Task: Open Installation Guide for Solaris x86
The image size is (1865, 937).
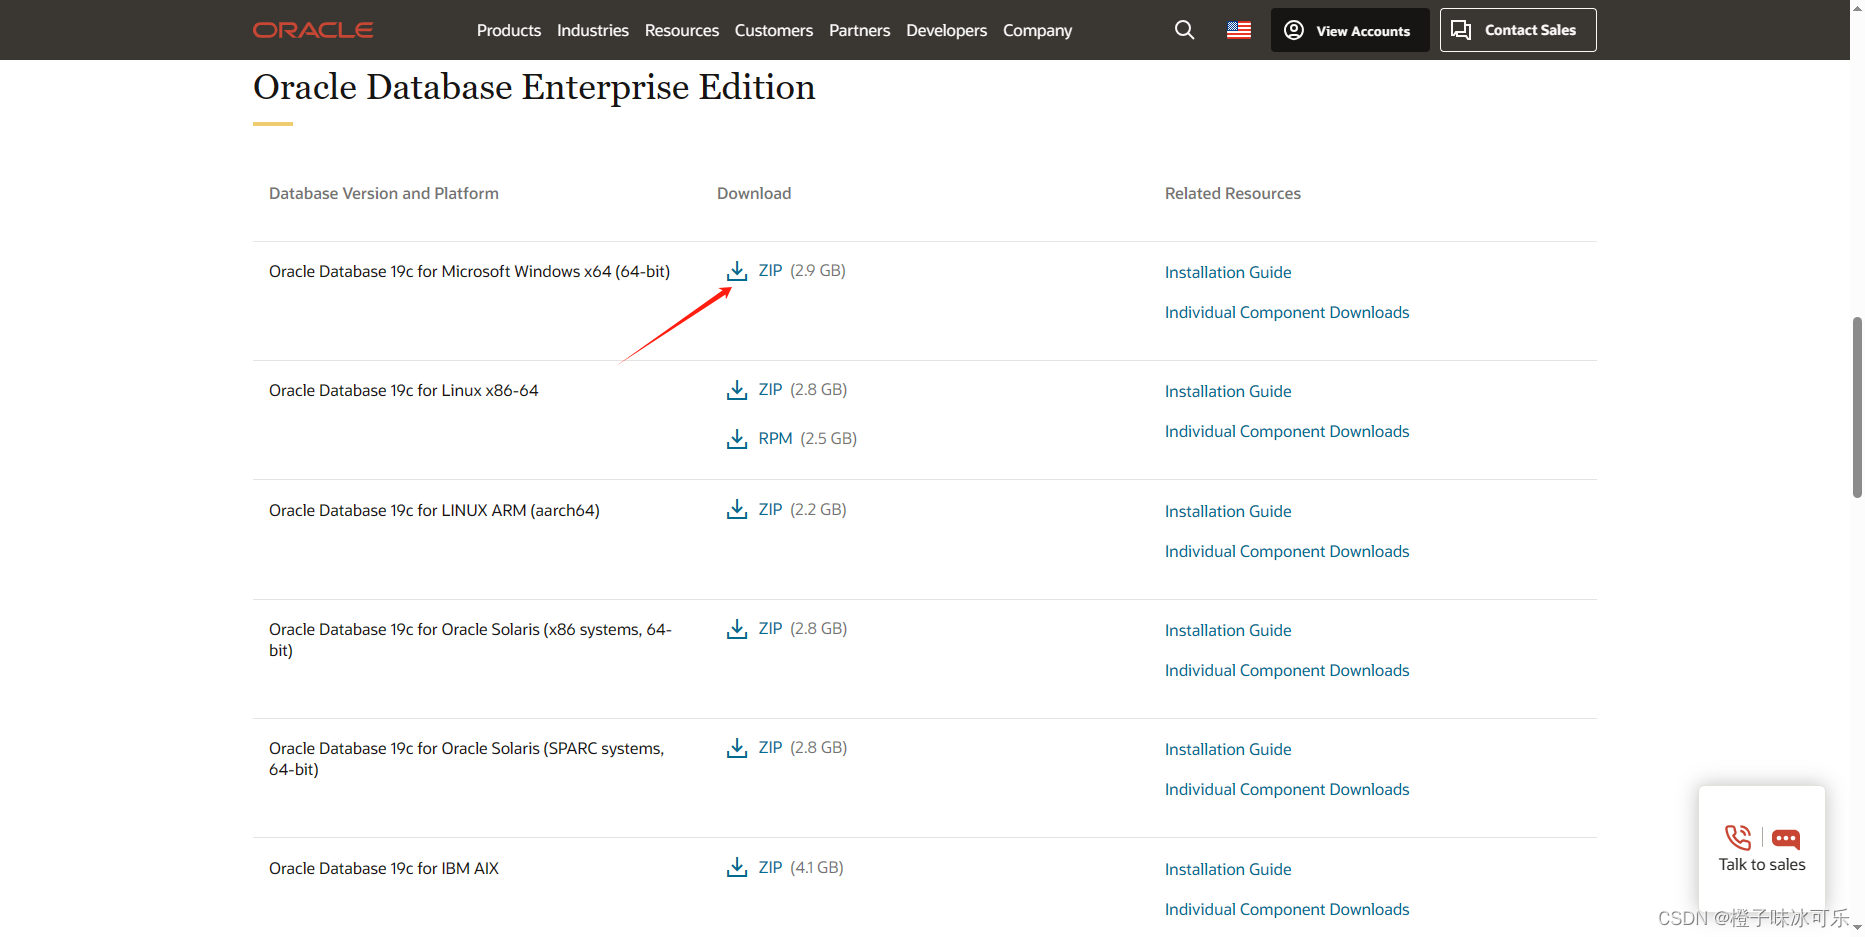Action: coord(1228,630)
